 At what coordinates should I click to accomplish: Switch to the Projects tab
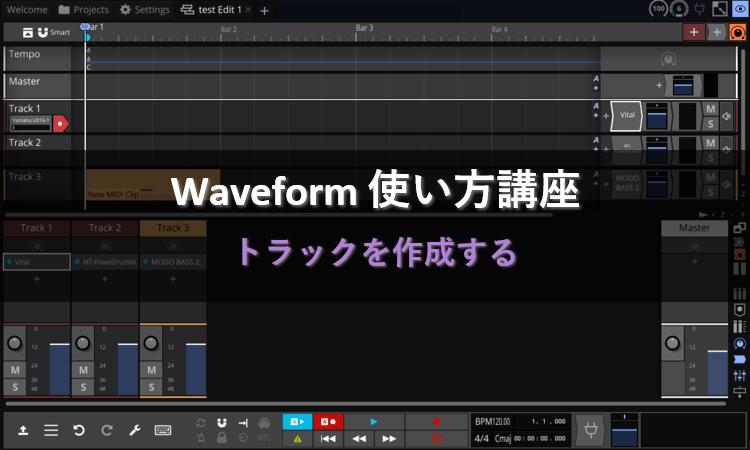coord(84,10)
